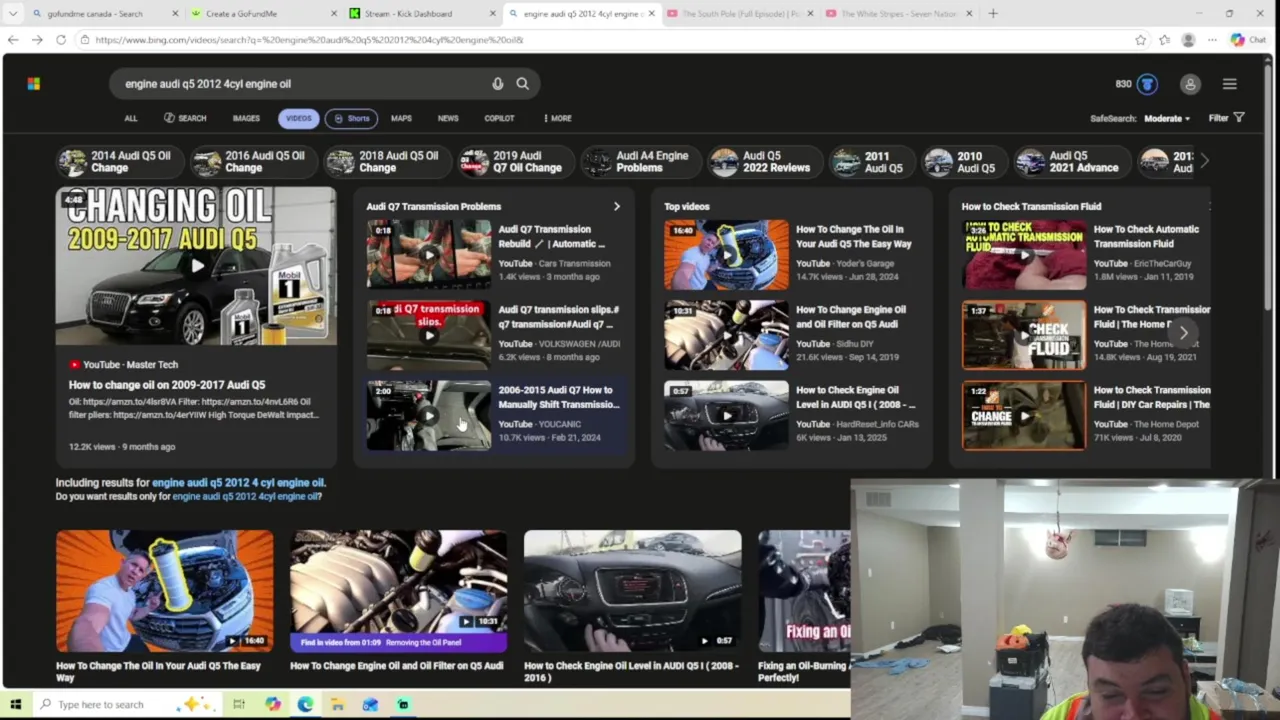Reload the page with refresh icon
This screenshot has width=1280, height=720.
click(x=61, y=40)
